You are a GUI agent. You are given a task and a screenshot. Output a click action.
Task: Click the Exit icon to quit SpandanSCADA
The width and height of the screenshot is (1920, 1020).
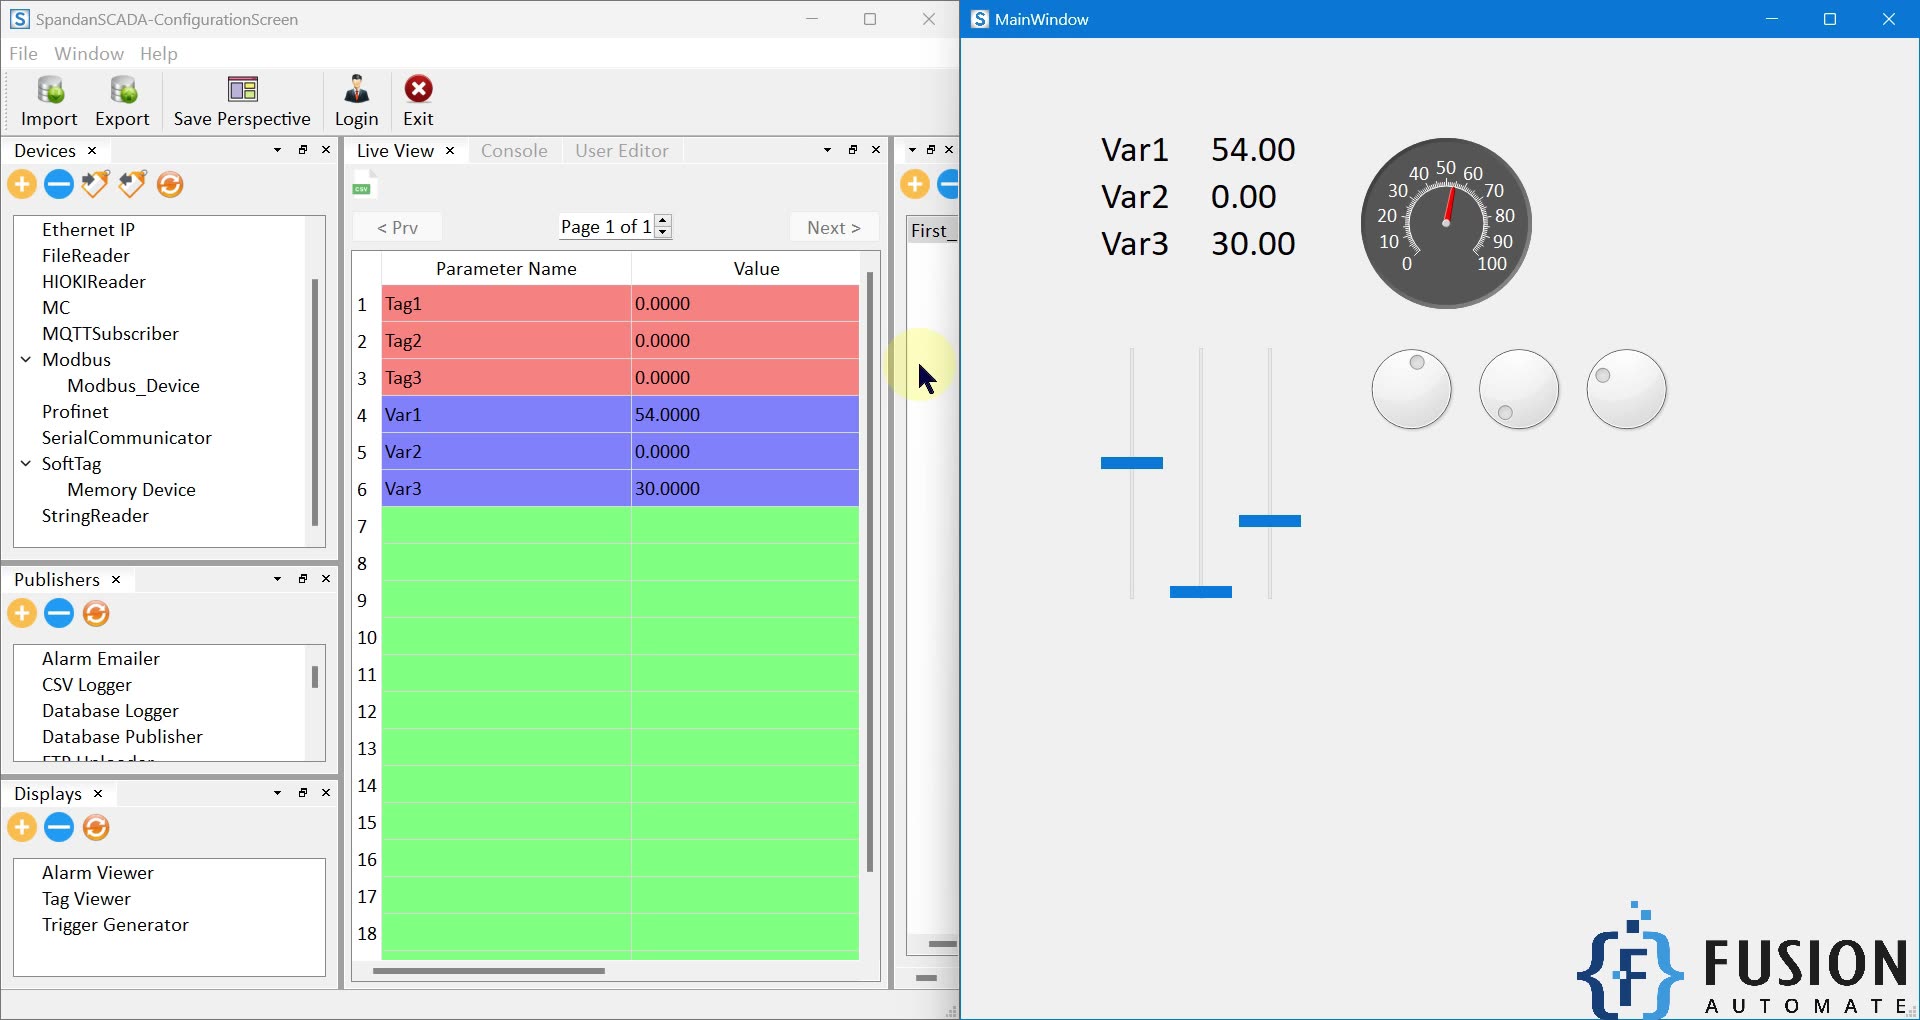point(417,99)
